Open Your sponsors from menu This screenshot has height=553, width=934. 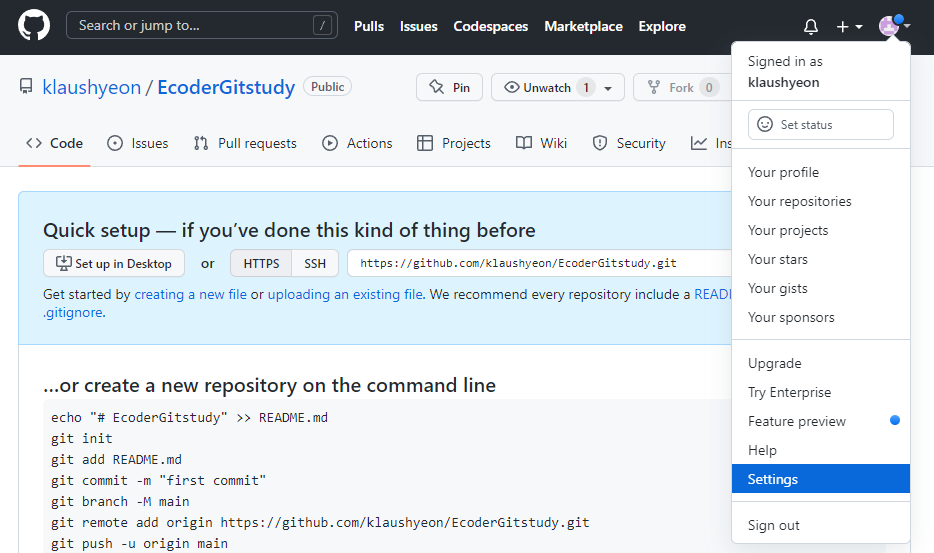(x=820, y=318)
